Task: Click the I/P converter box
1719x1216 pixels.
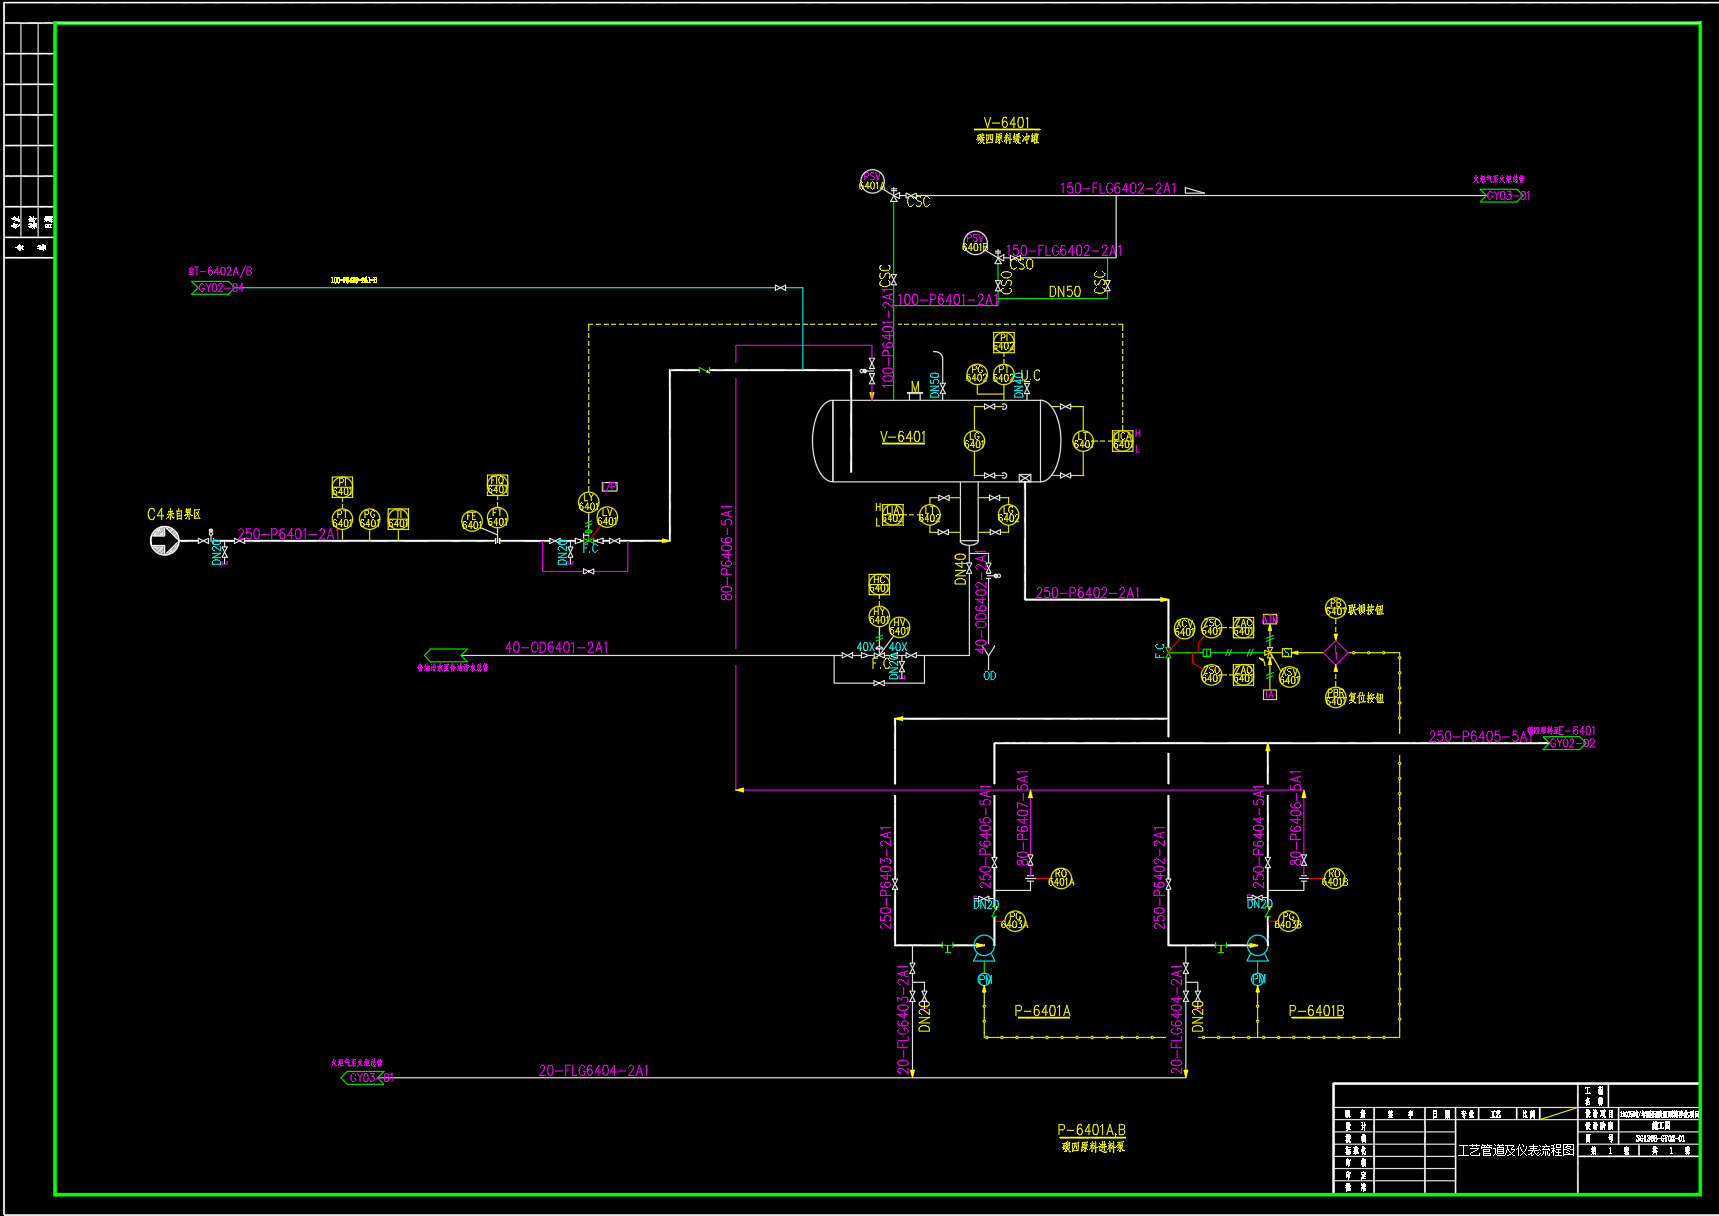Action: pos(610,487)
